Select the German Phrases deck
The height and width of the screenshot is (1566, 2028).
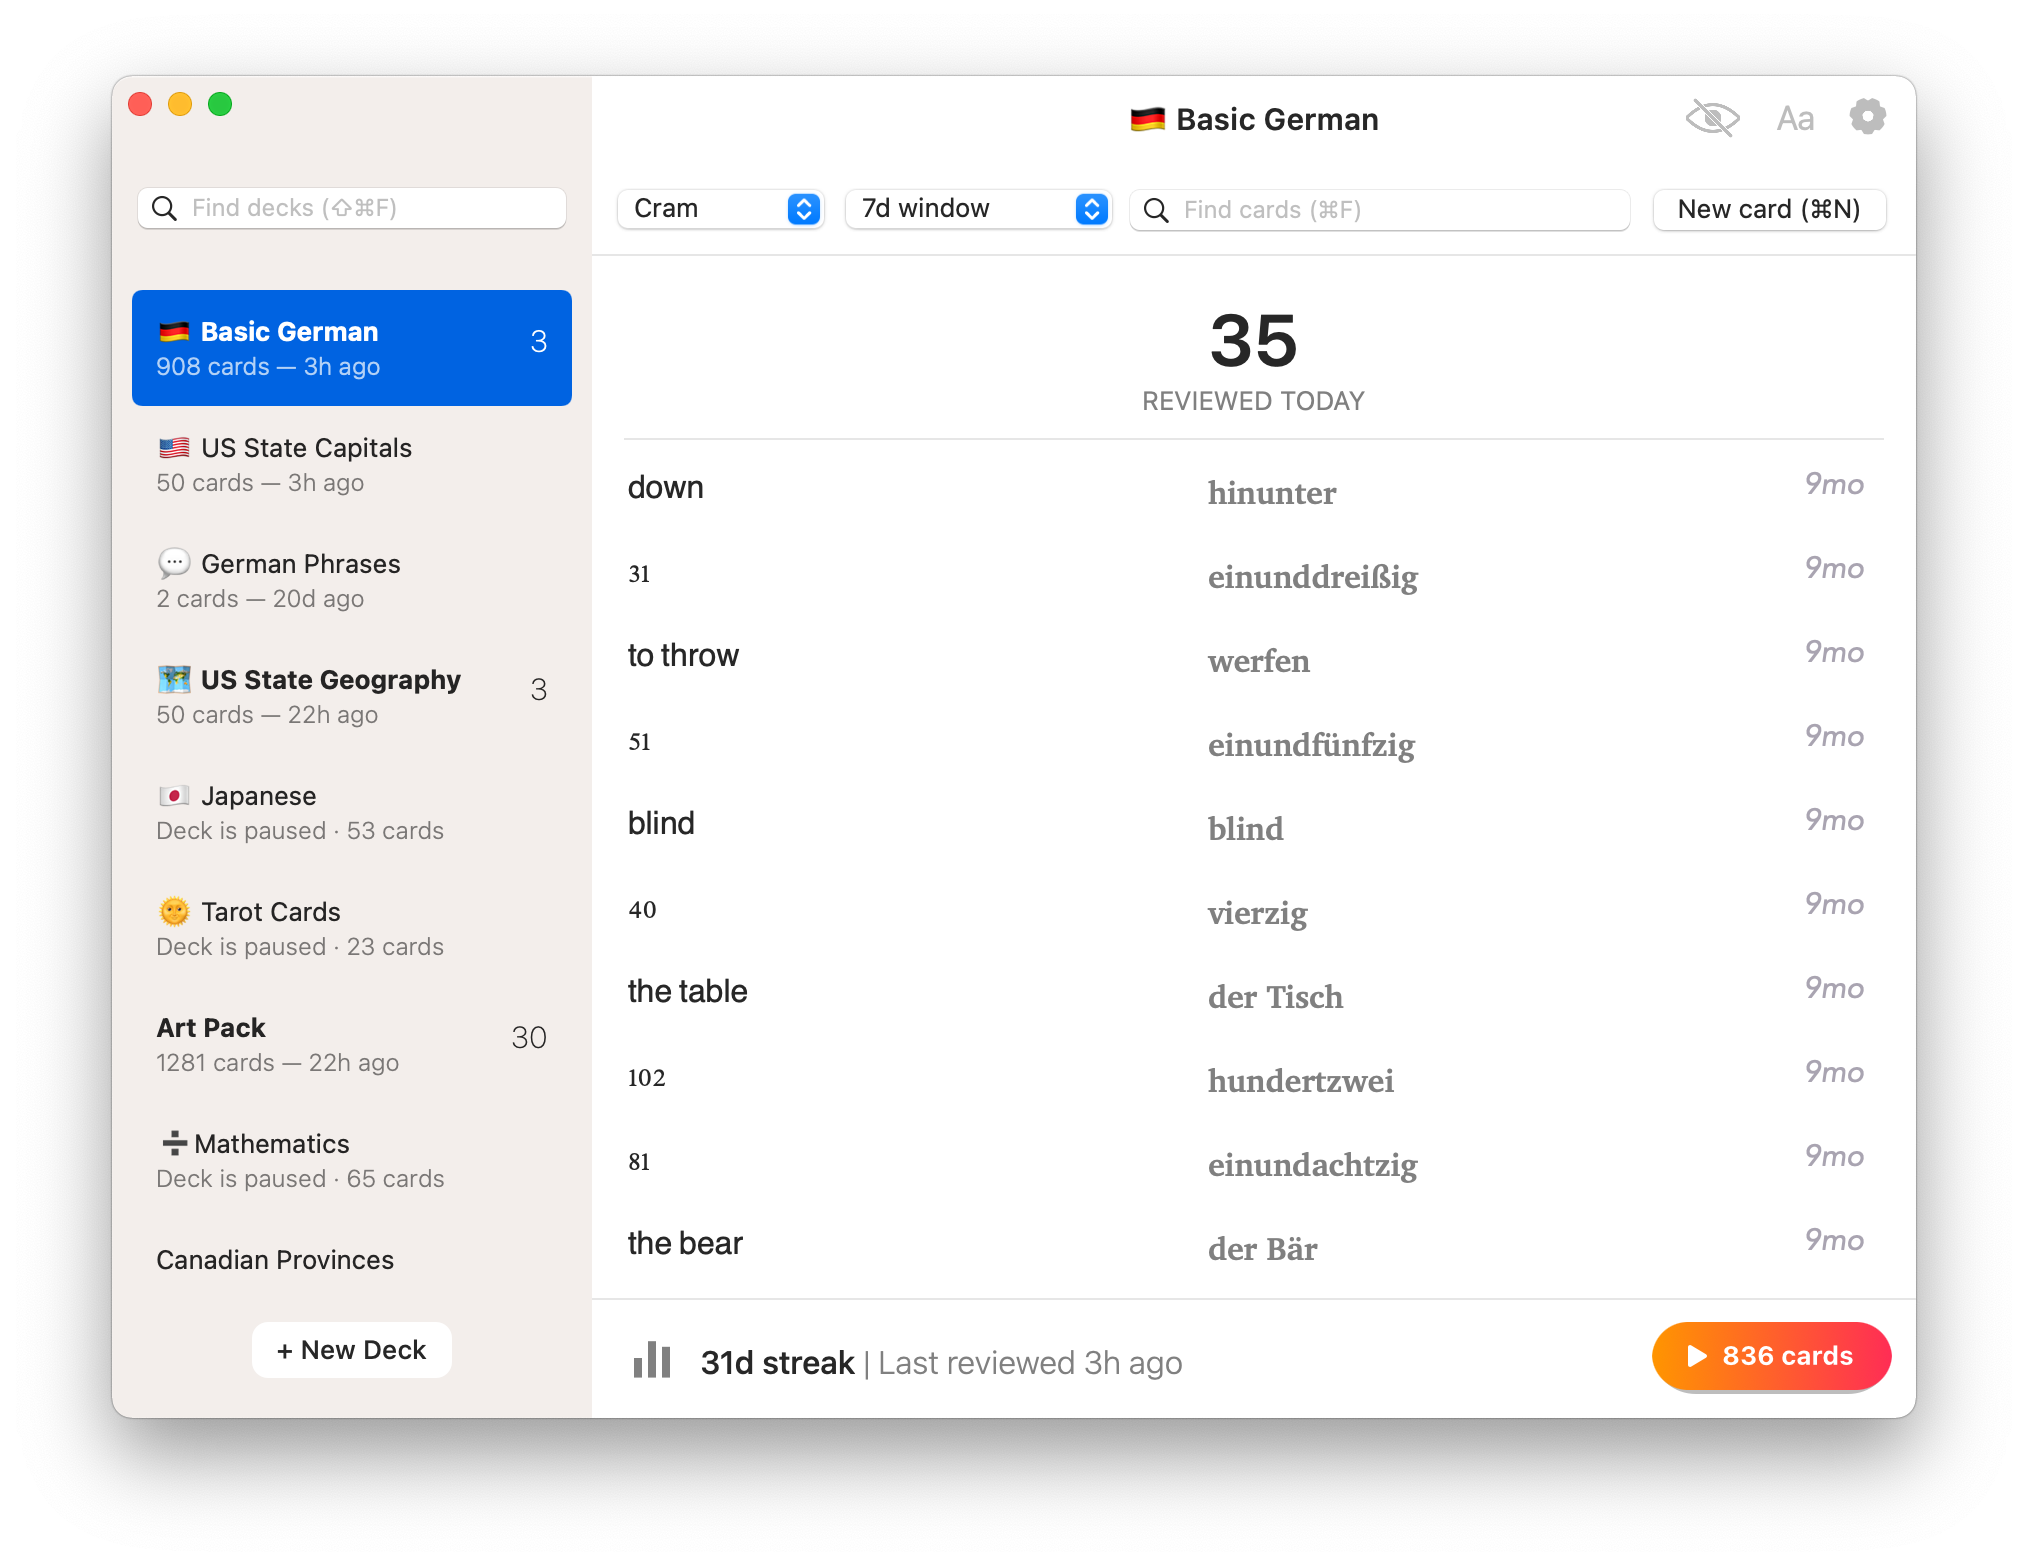pos(352,580)
